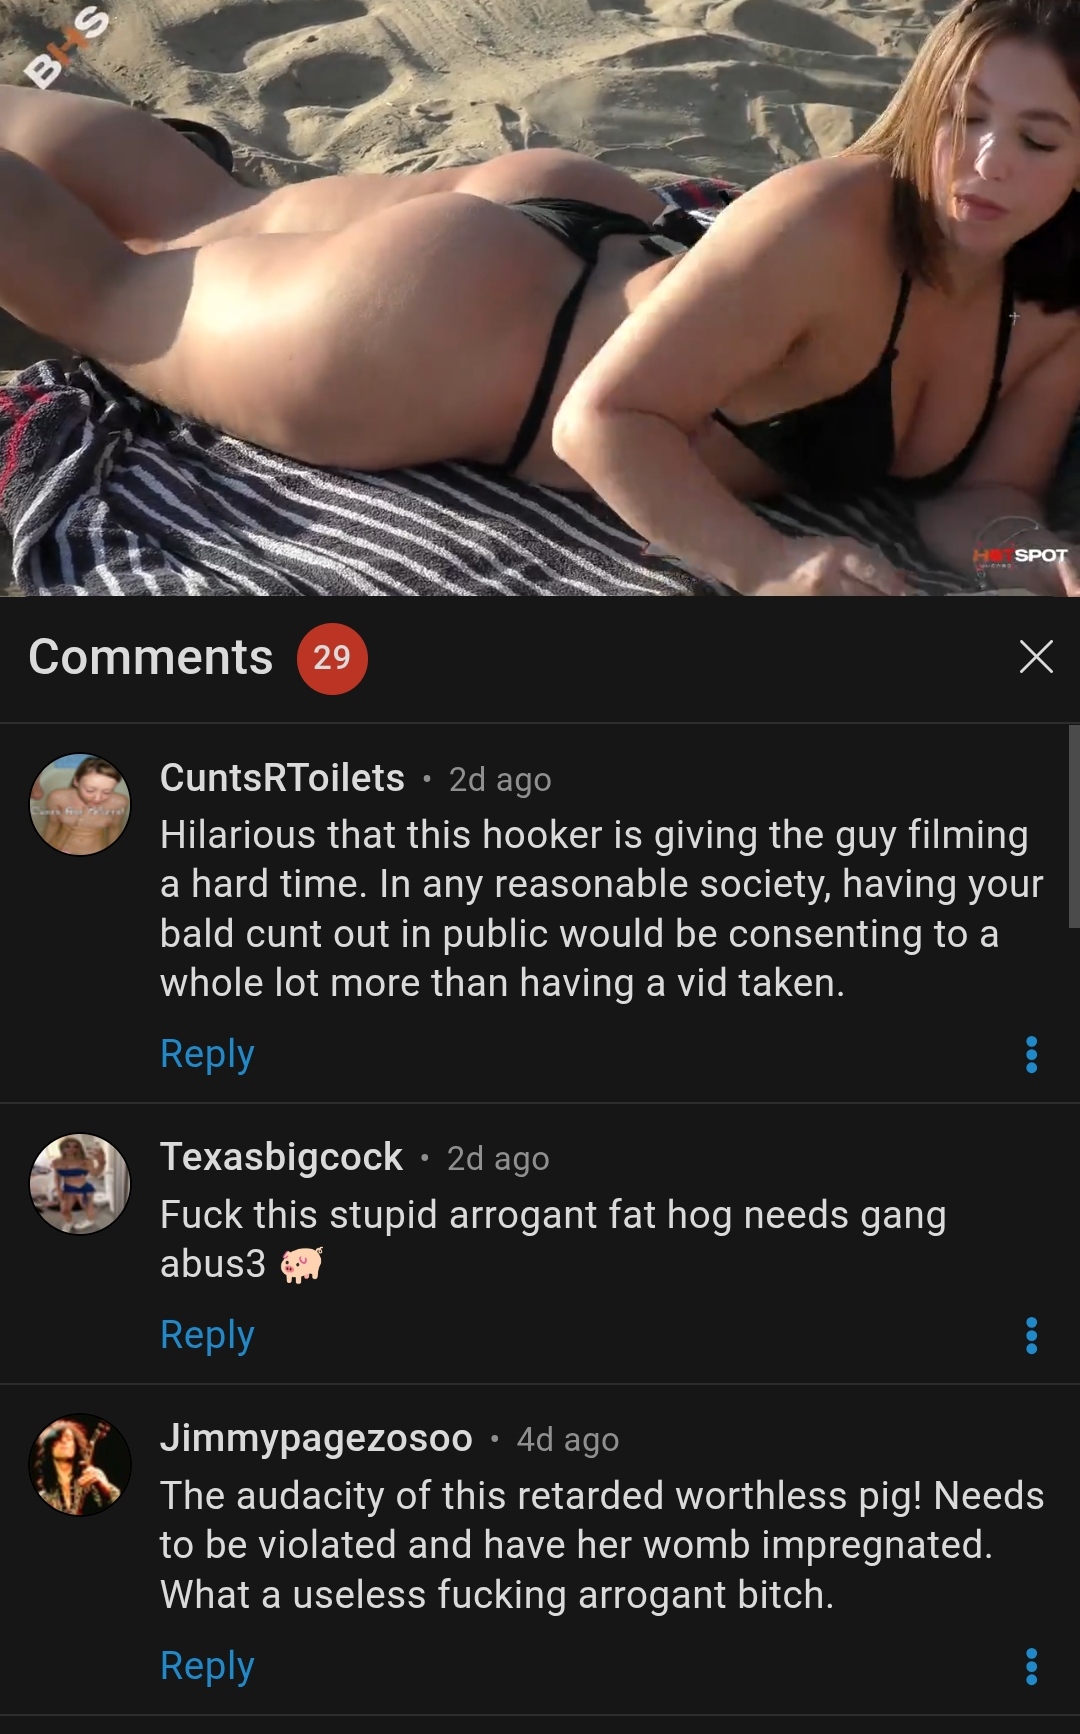This screenshot has height=1734, width=1080.
Task: Open Jimmypagezosoo's guitarist avatar
Action: (80, 1464)
